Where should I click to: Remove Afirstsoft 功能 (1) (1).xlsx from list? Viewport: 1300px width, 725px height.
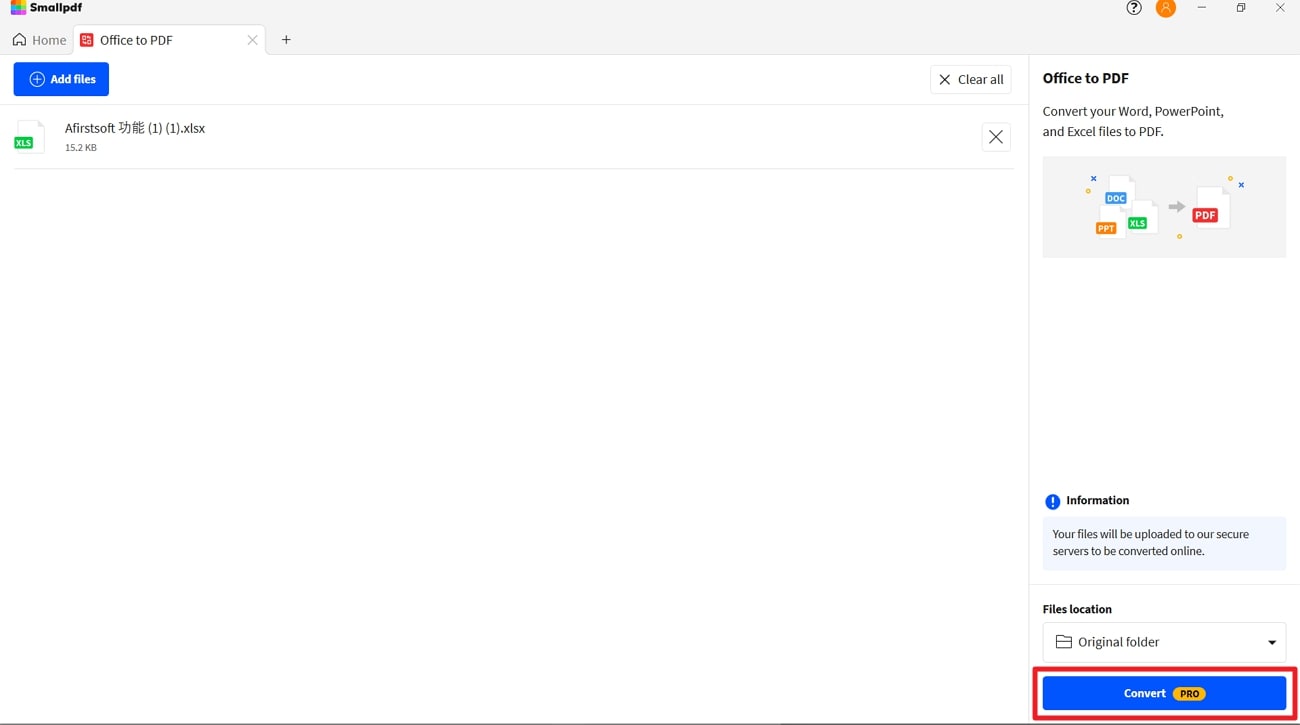pyautogui.click(x=996, y=137)
